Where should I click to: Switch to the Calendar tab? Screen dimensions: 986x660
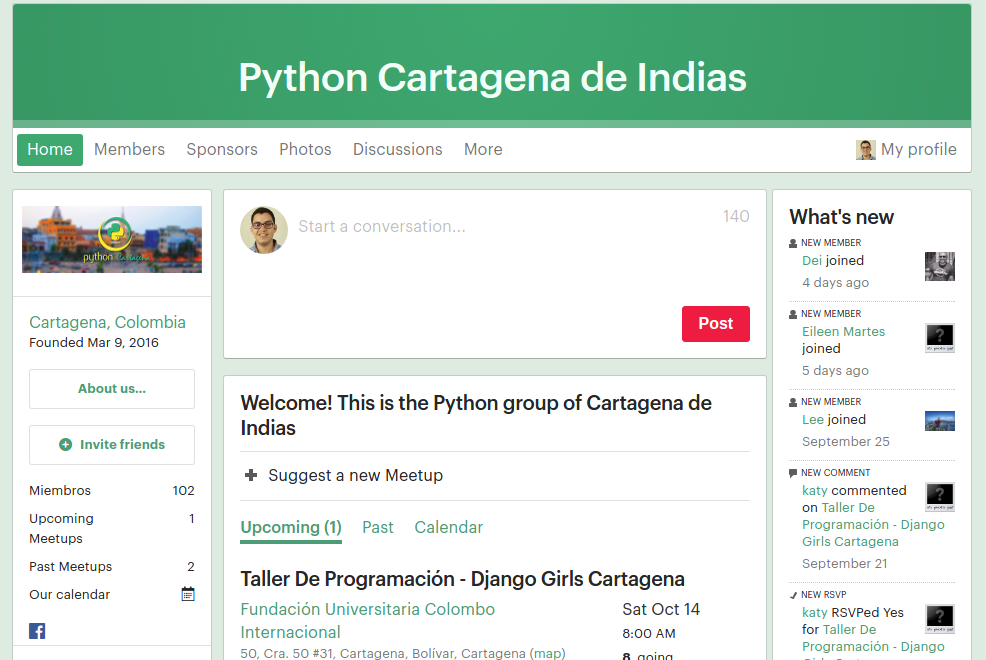click(448, 527)
